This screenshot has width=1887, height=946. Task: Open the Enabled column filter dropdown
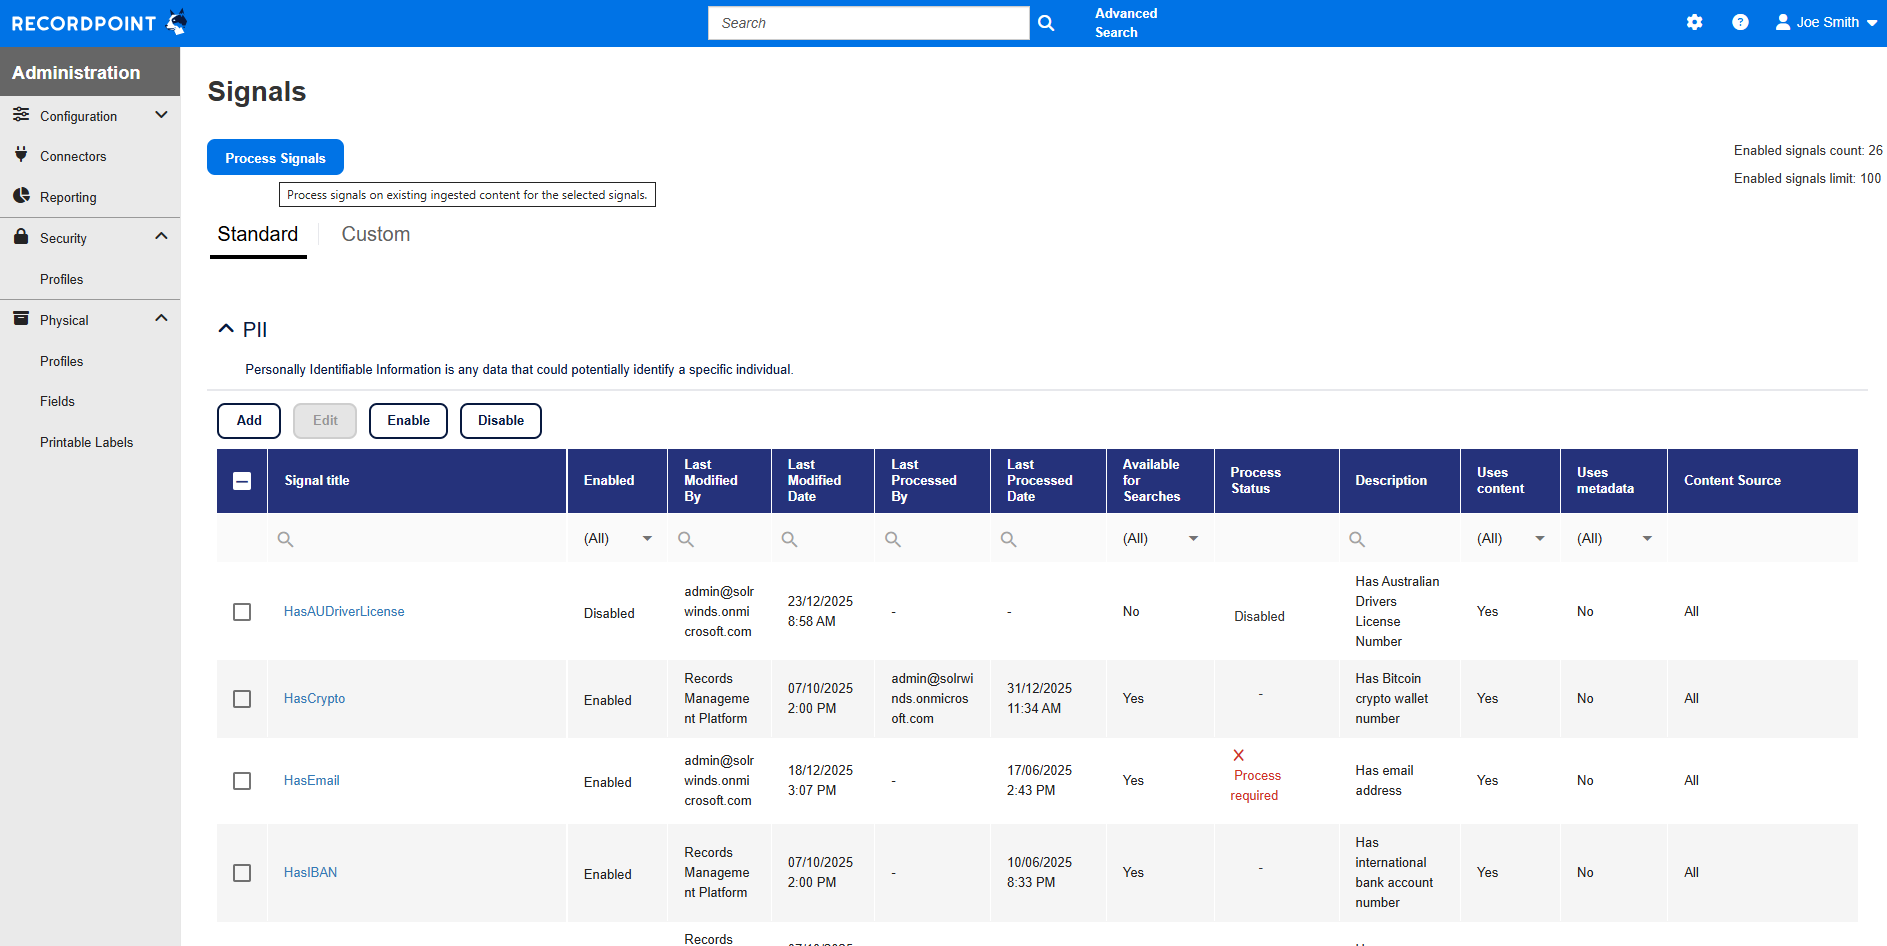(646, 539)
